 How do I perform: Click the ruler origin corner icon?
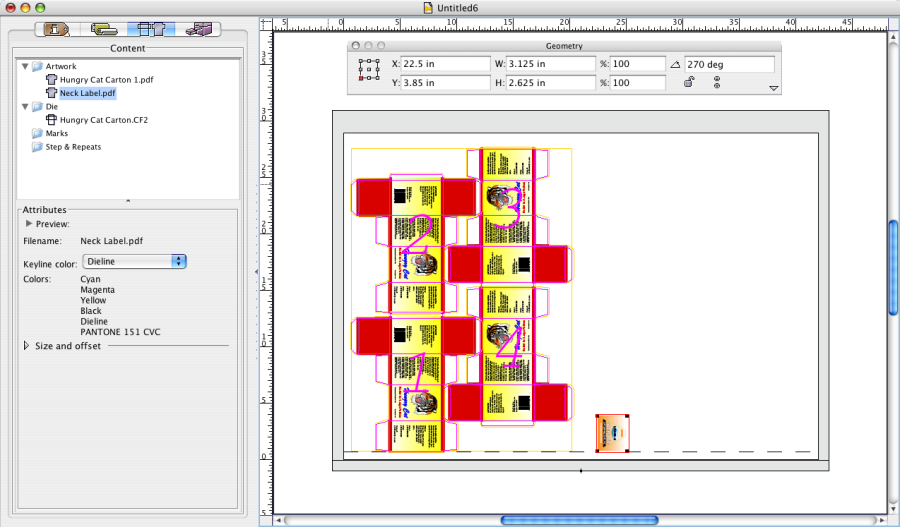tap(266, 24)
